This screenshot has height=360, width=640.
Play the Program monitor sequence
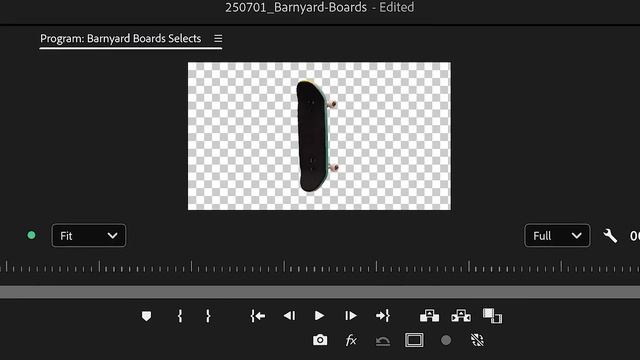(320, 316)
